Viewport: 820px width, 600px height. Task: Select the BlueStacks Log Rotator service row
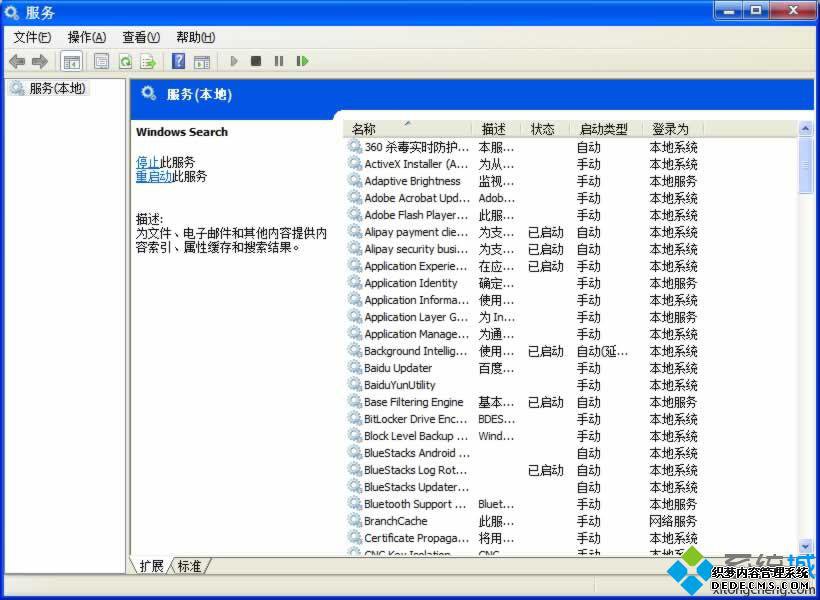tap(523, 470)
